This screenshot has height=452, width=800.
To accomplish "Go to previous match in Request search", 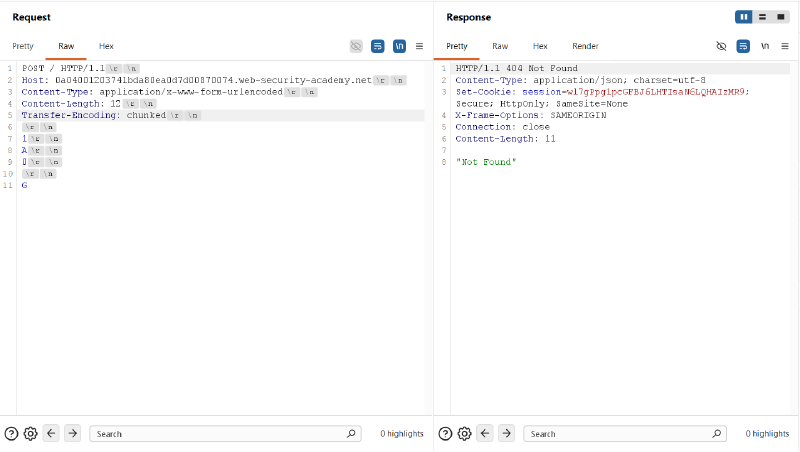I will coord(51,434).
